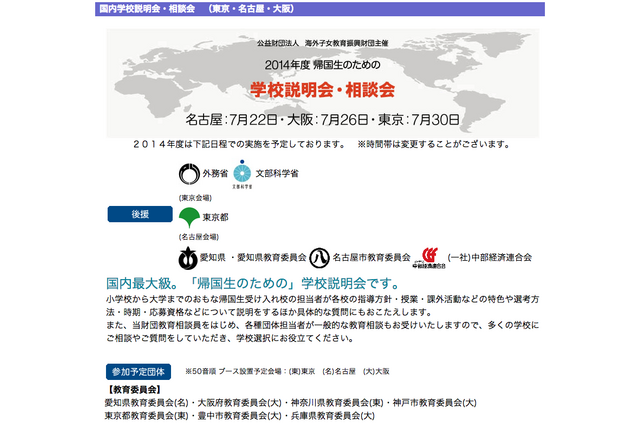Click the 名古屋市 circle-eight emblem

click(319, 258)
